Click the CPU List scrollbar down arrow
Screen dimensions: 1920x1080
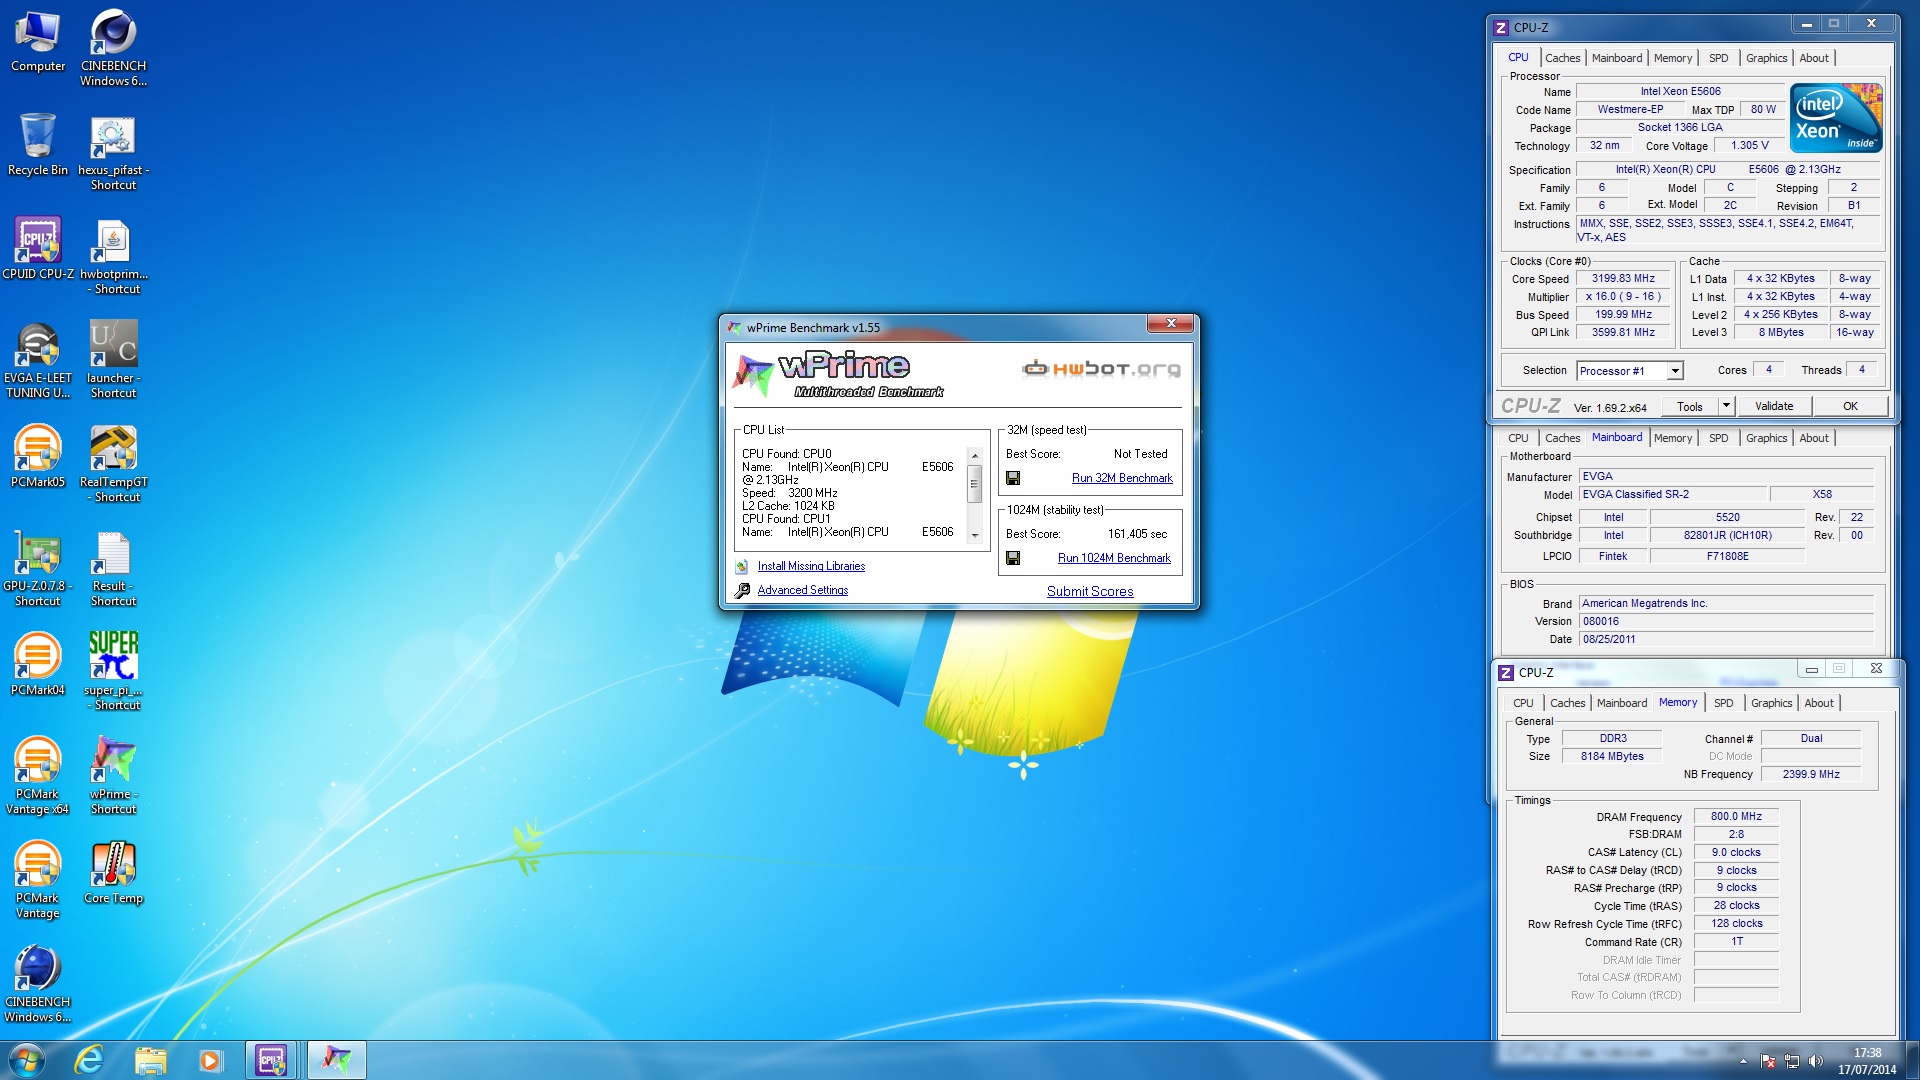tap(974, 536)
